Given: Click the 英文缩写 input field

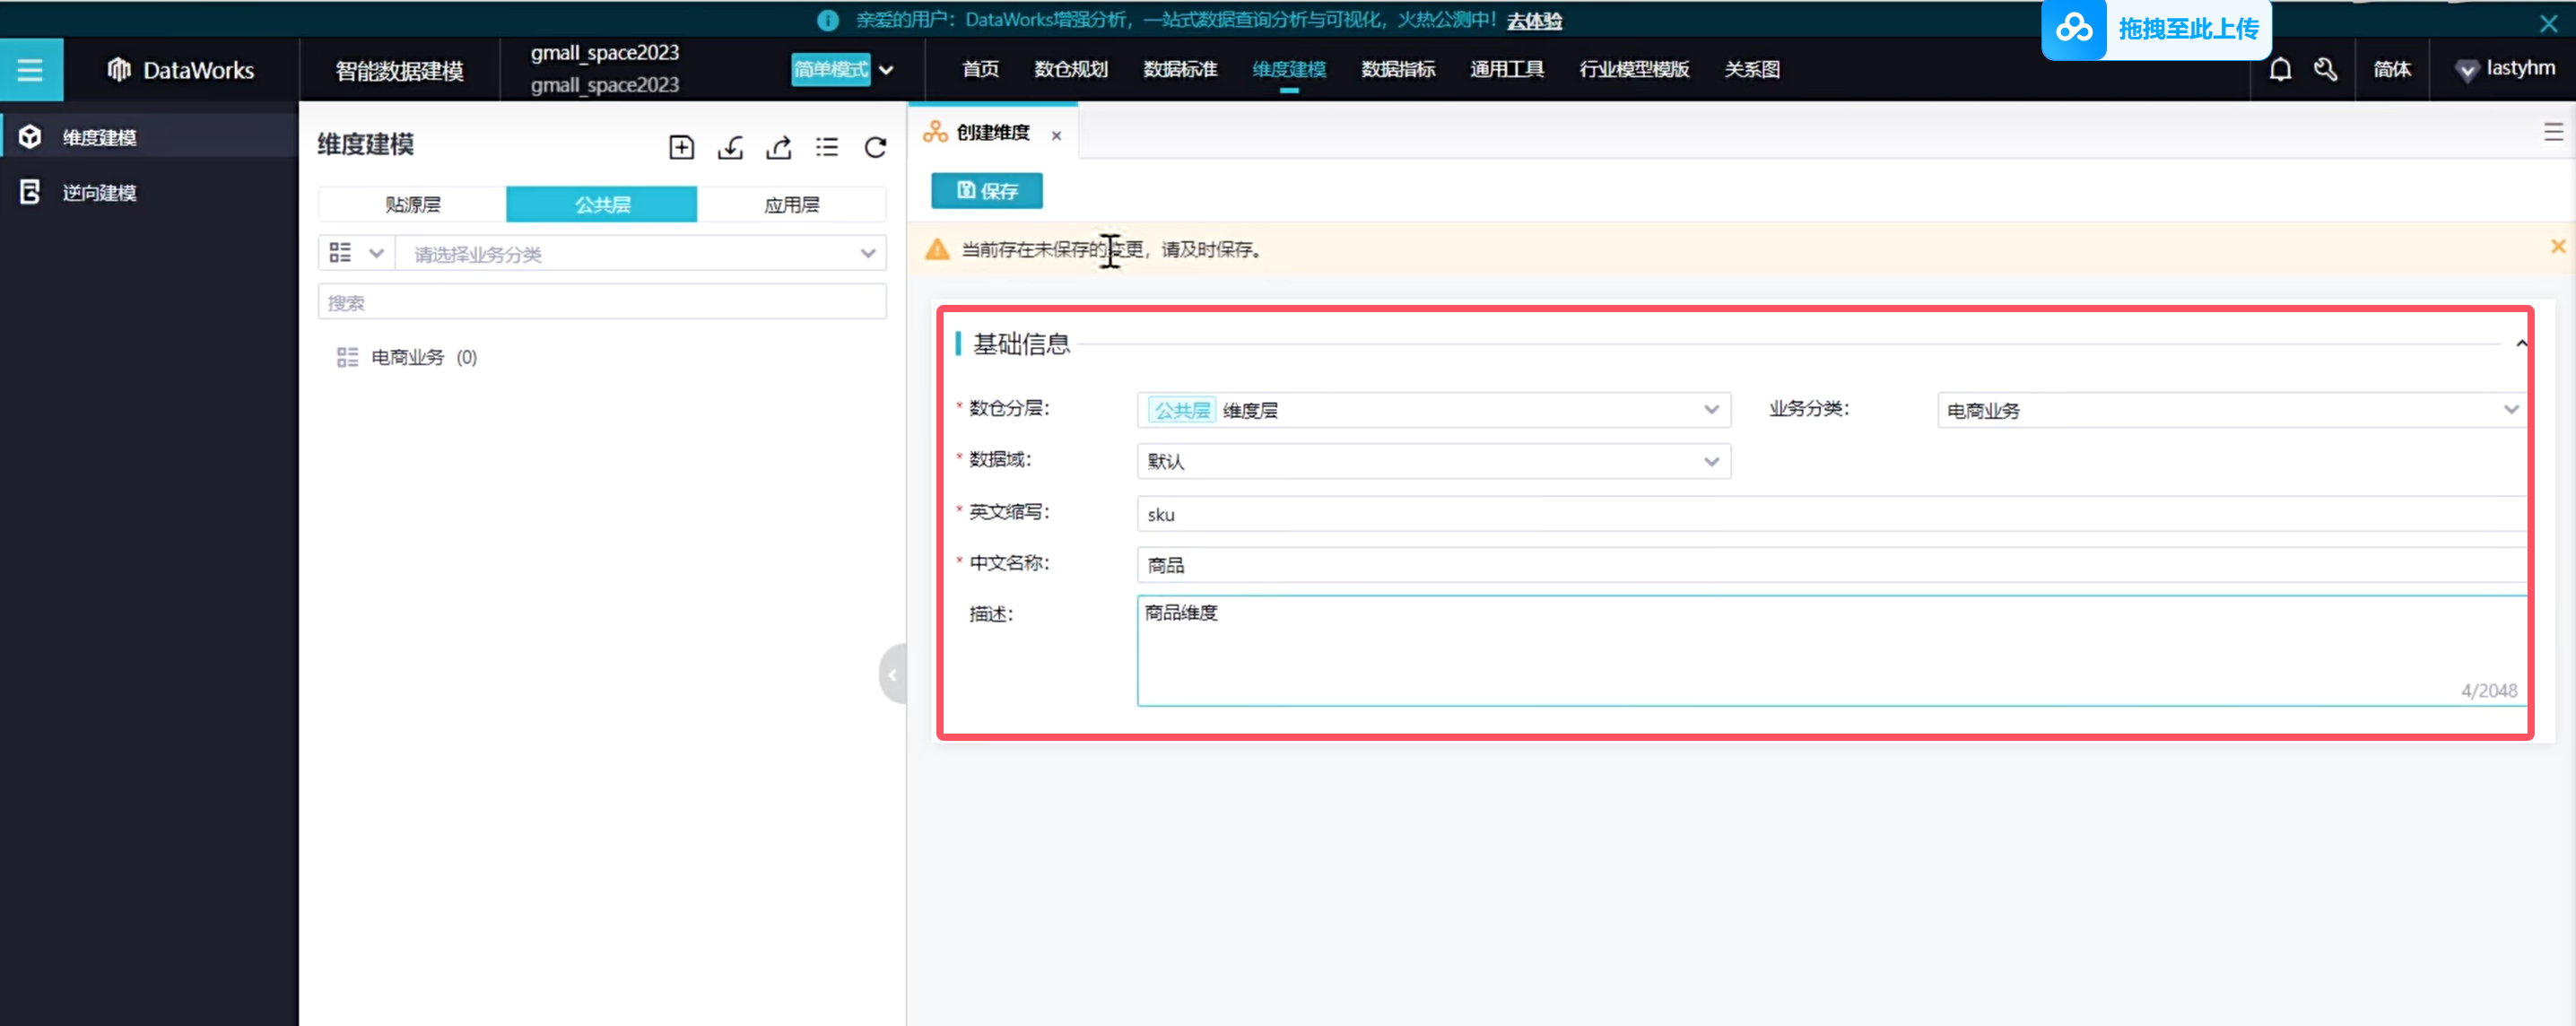Looking at the screenshot, I should pos(1829,514).
